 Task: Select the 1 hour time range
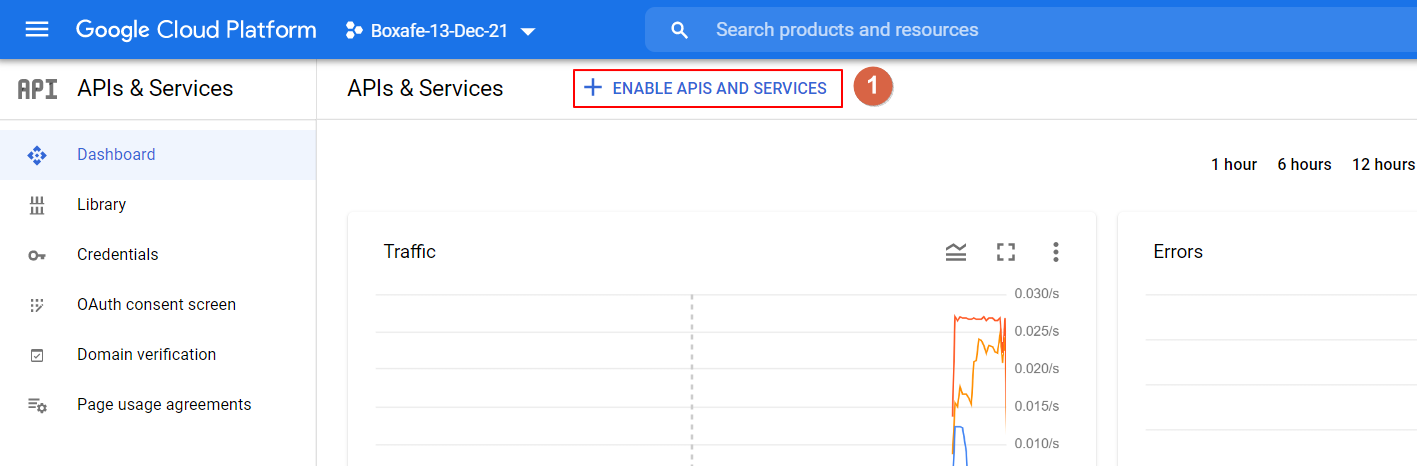[x=1233, y=165]
